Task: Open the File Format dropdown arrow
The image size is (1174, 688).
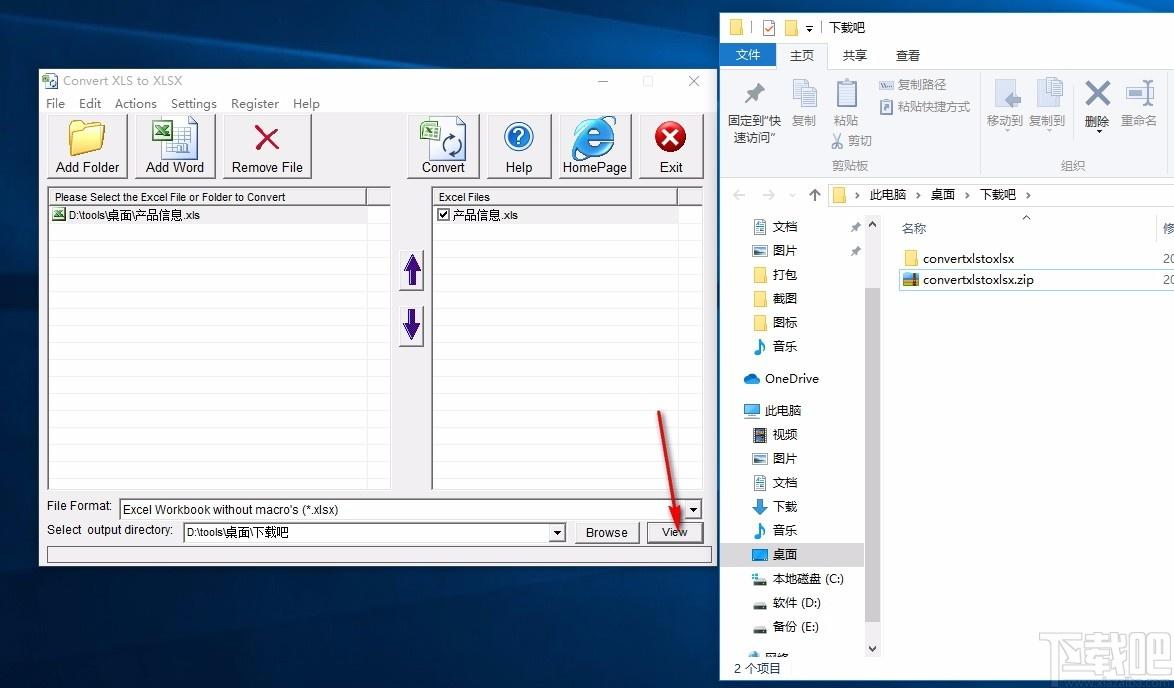Action: pos(693,510)
